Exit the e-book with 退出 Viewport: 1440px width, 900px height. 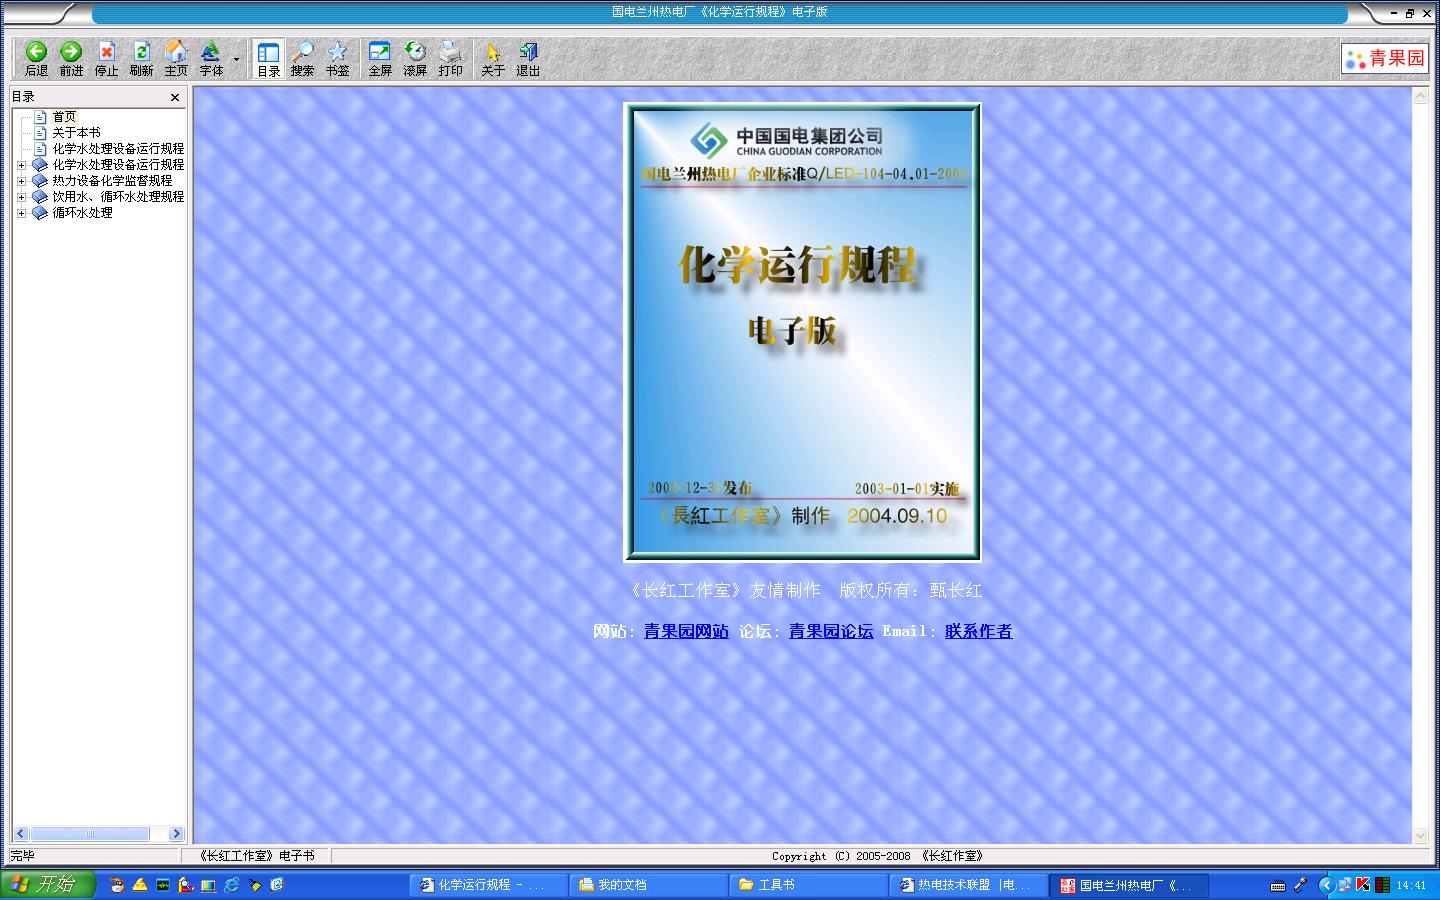click(x=528, y=59)
